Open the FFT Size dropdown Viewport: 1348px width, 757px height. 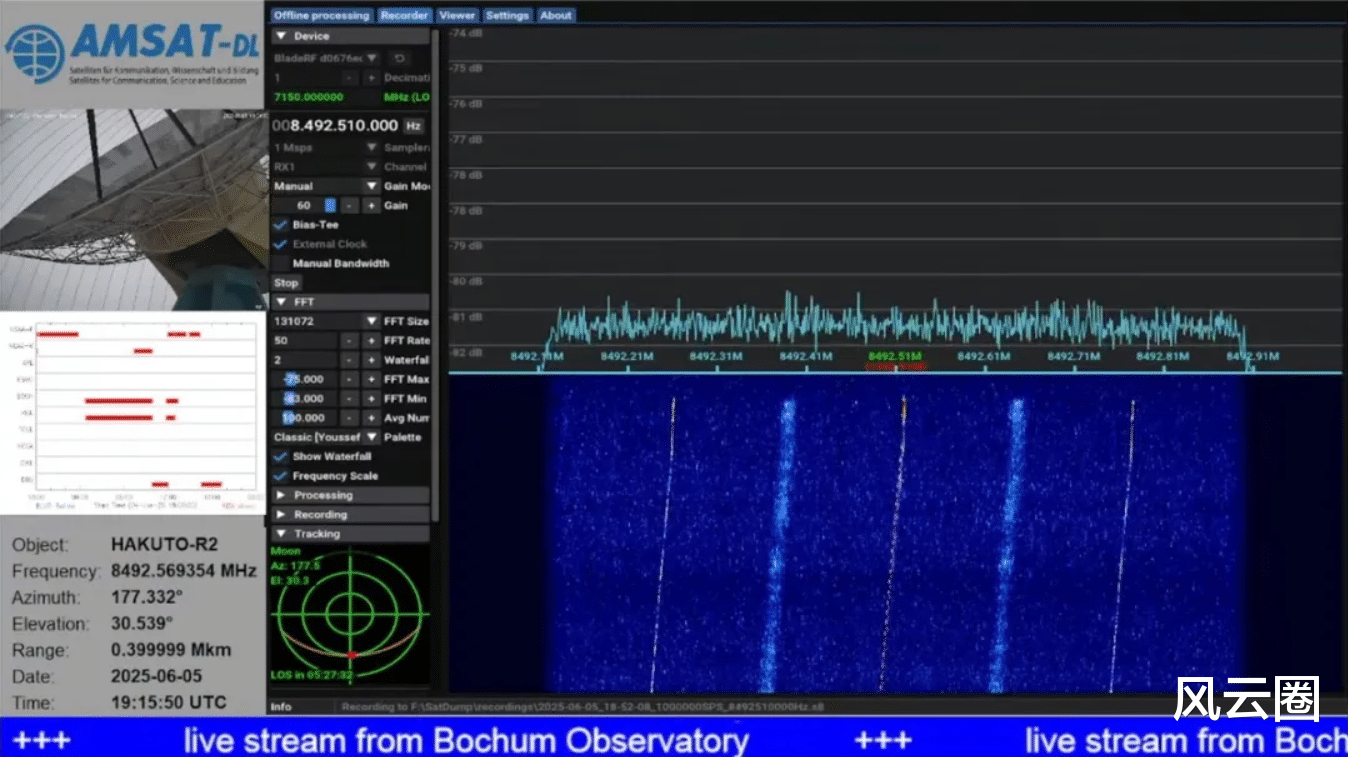tap(325, 322)
